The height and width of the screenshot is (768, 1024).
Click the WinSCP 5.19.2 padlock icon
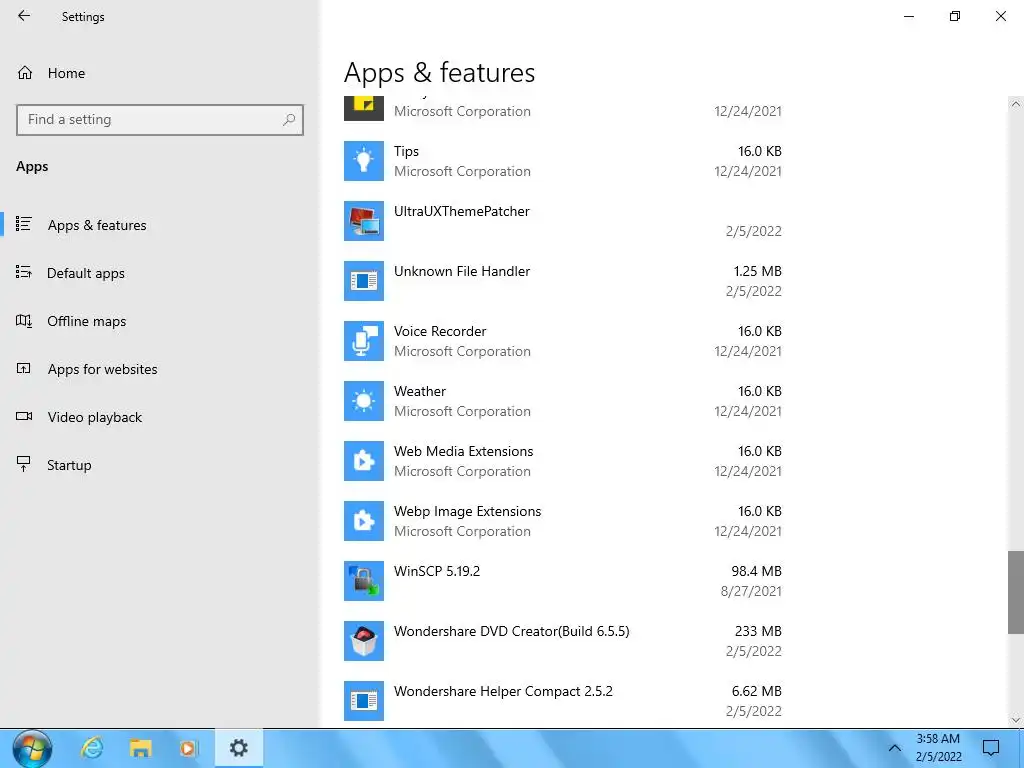(364, 581)
